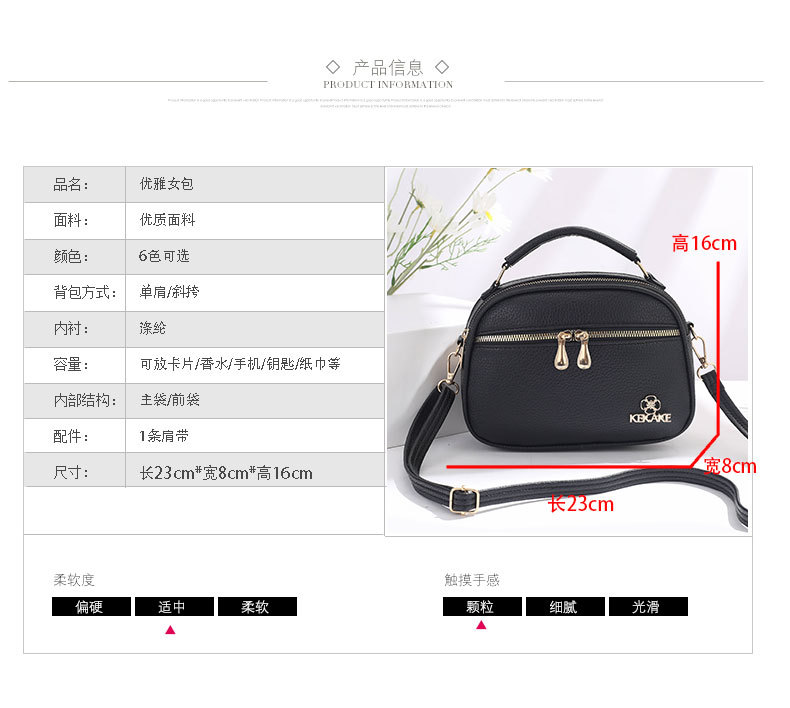Click the 偏硬 softness label

click(91, 606)
